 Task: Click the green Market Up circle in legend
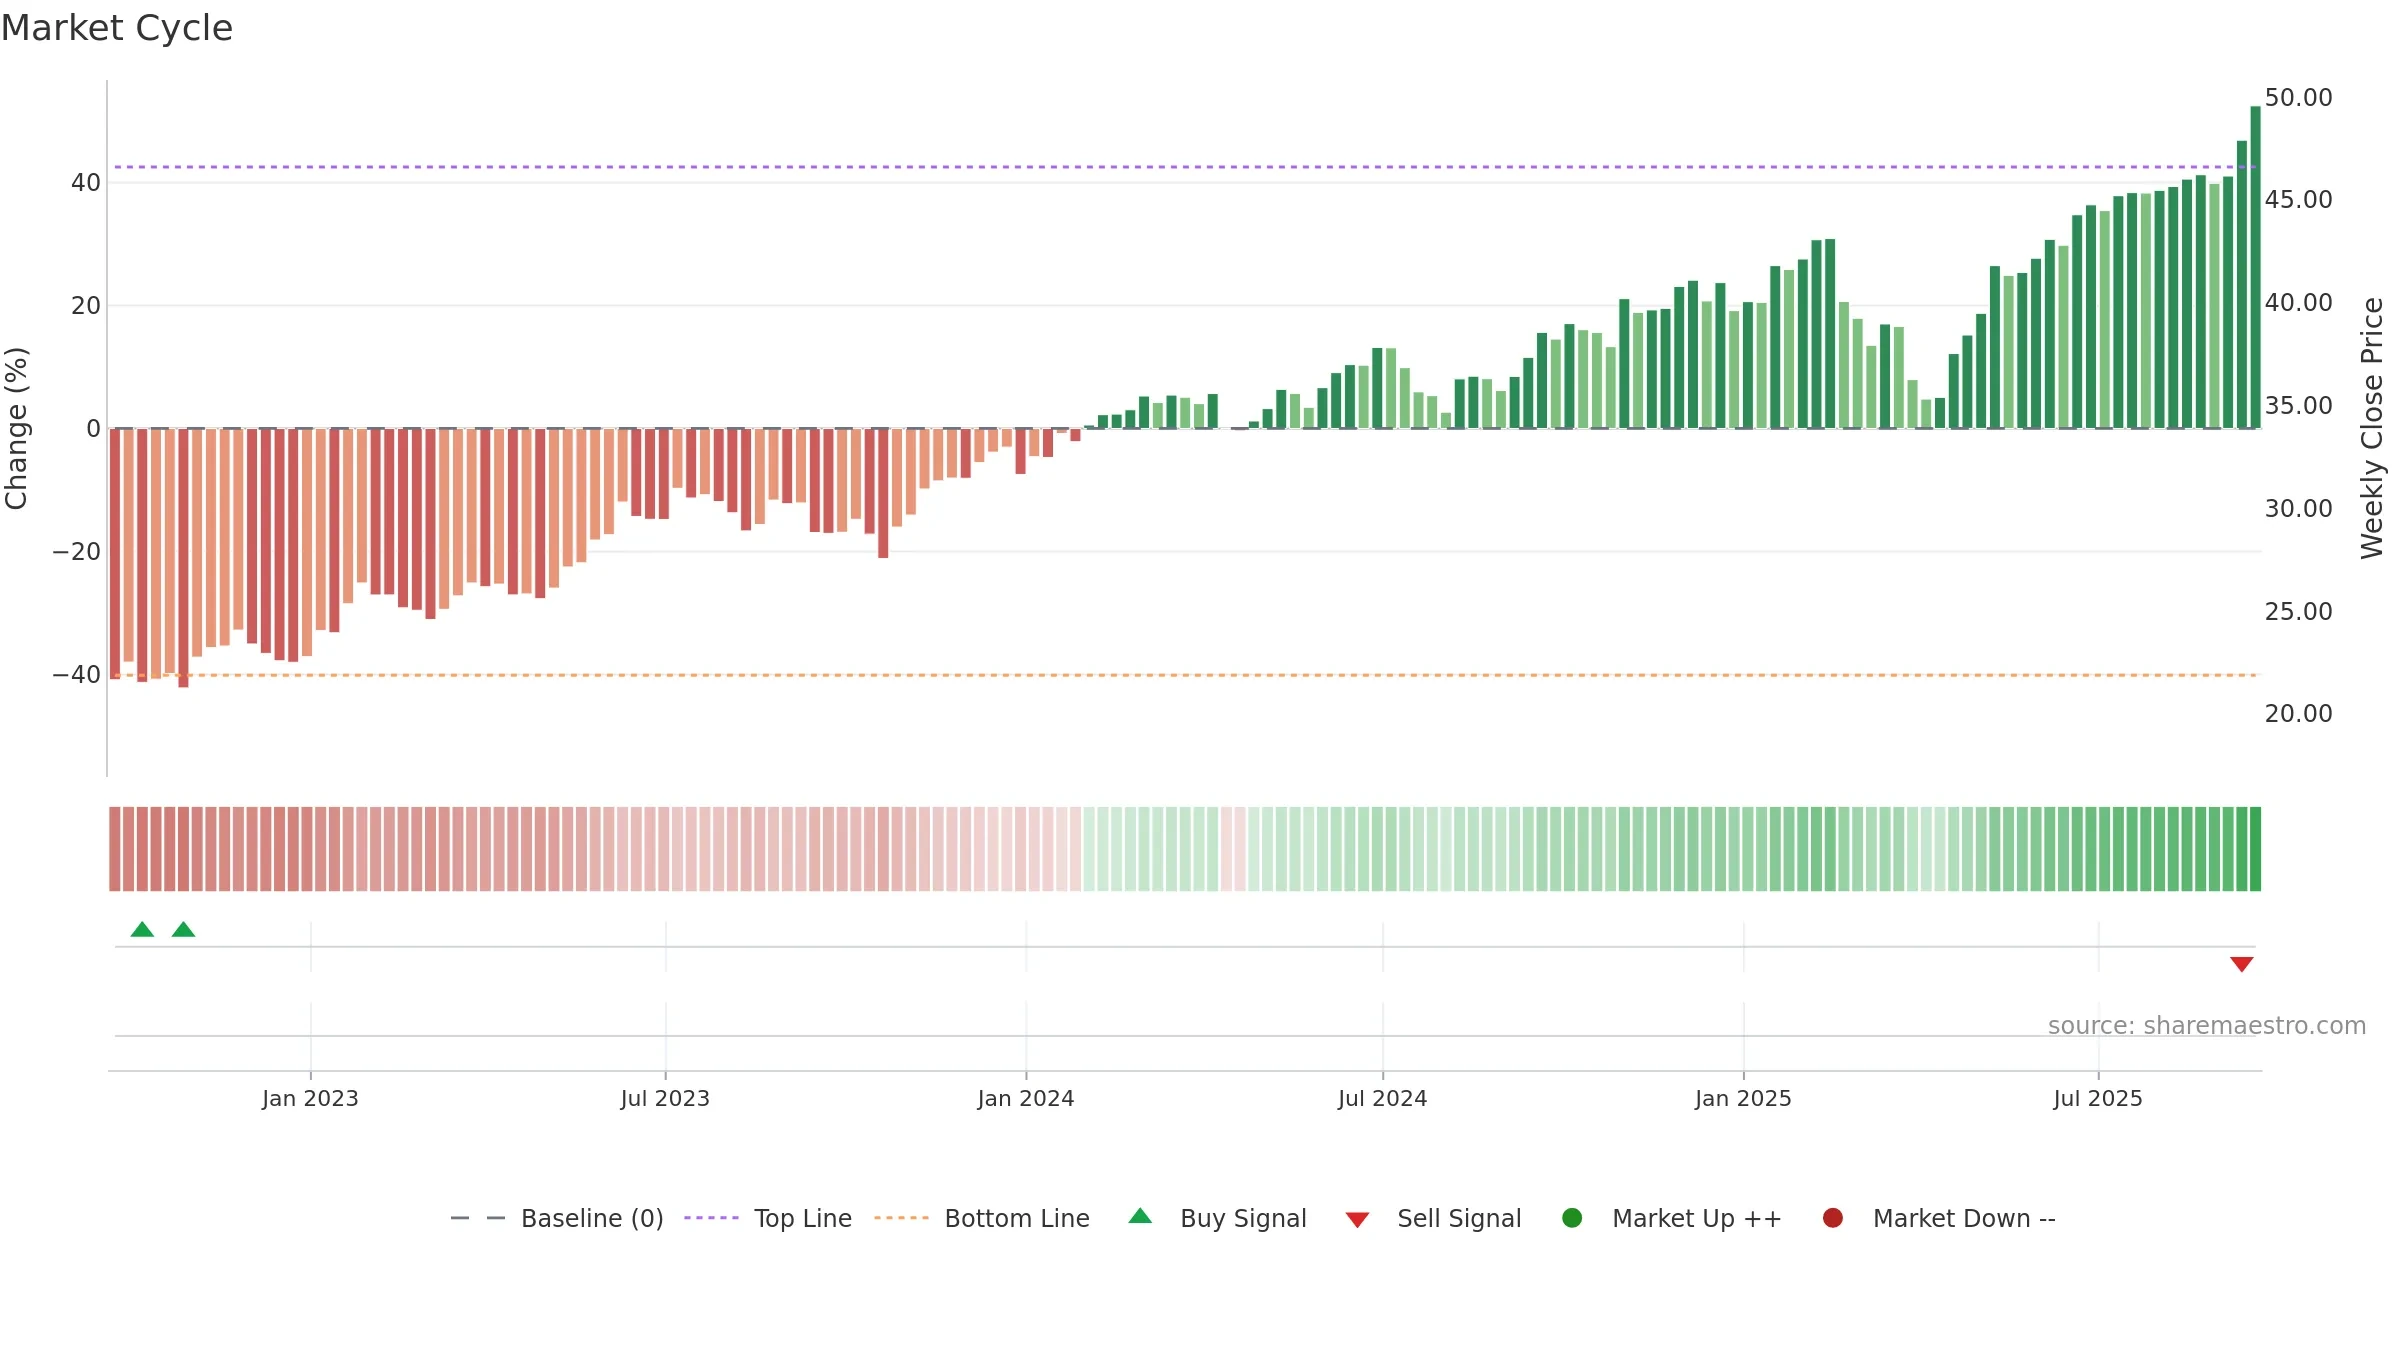coord(1572,1218)
